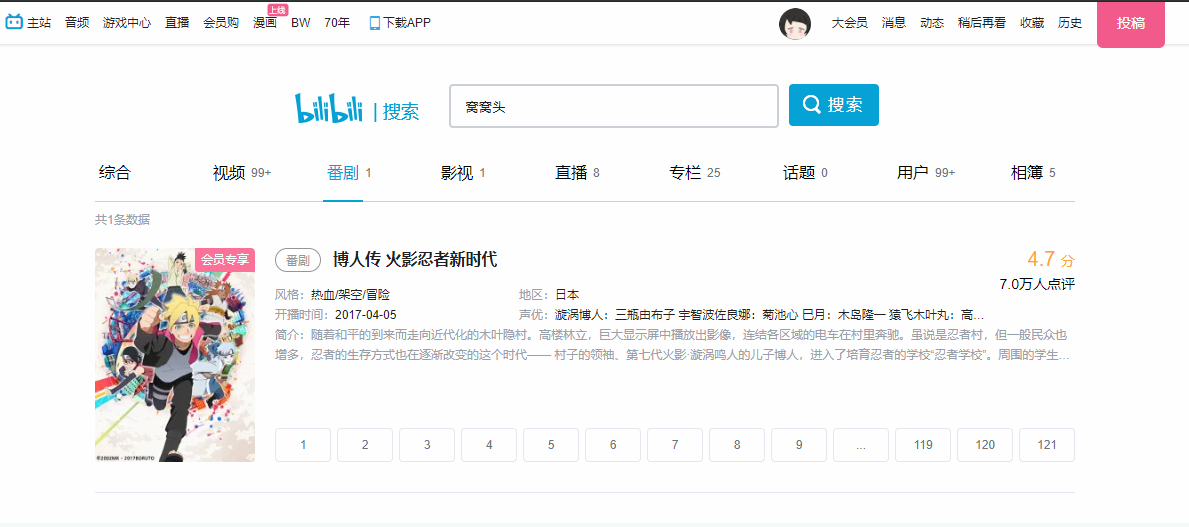This screenshot has height=527, width=1189.
Task: Open episode 4 button
Action: pos(489,445)
